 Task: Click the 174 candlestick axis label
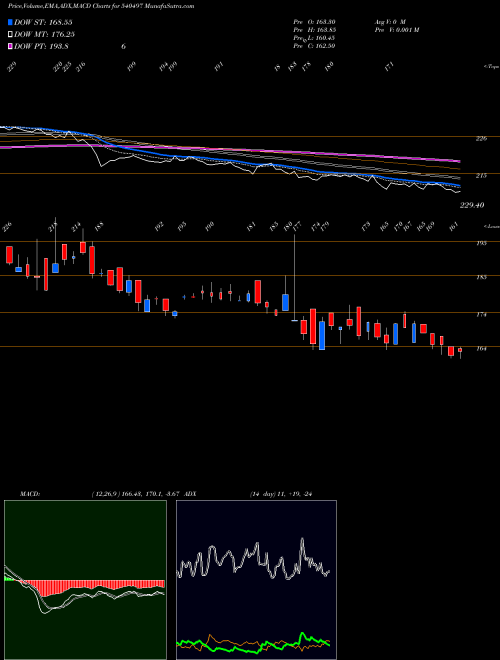coord(481,314)
